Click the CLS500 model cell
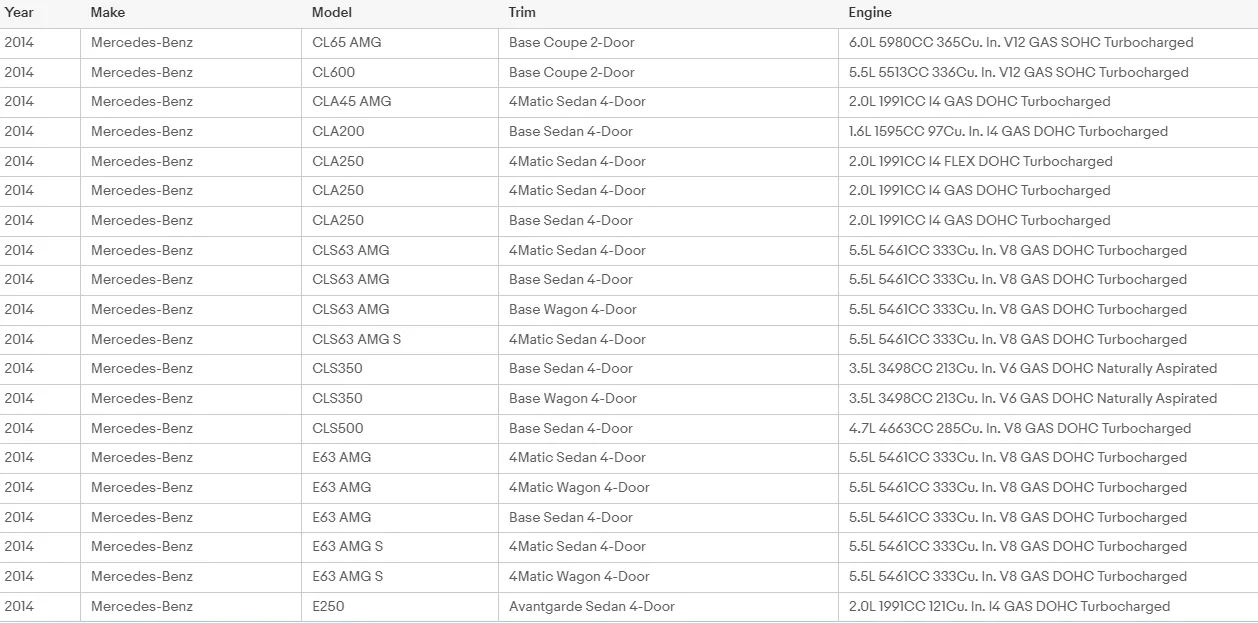The height and width of the screenshot is (623, 1258). 400,428
